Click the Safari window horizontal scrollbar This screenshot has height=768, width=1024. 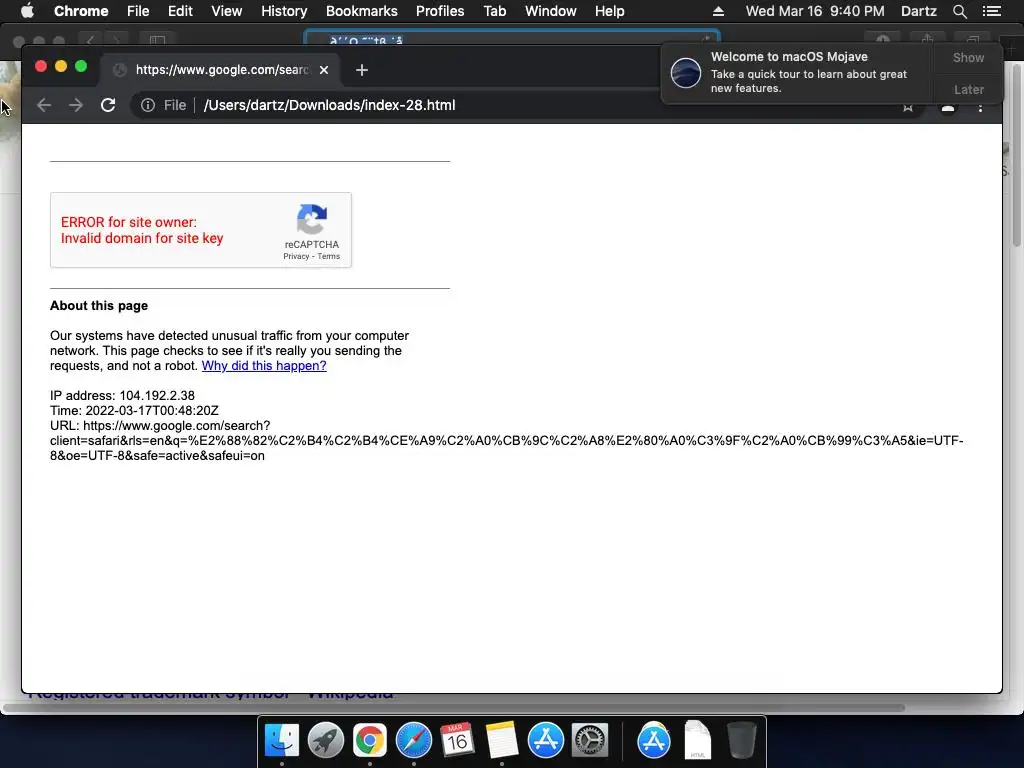pos(454,708)
